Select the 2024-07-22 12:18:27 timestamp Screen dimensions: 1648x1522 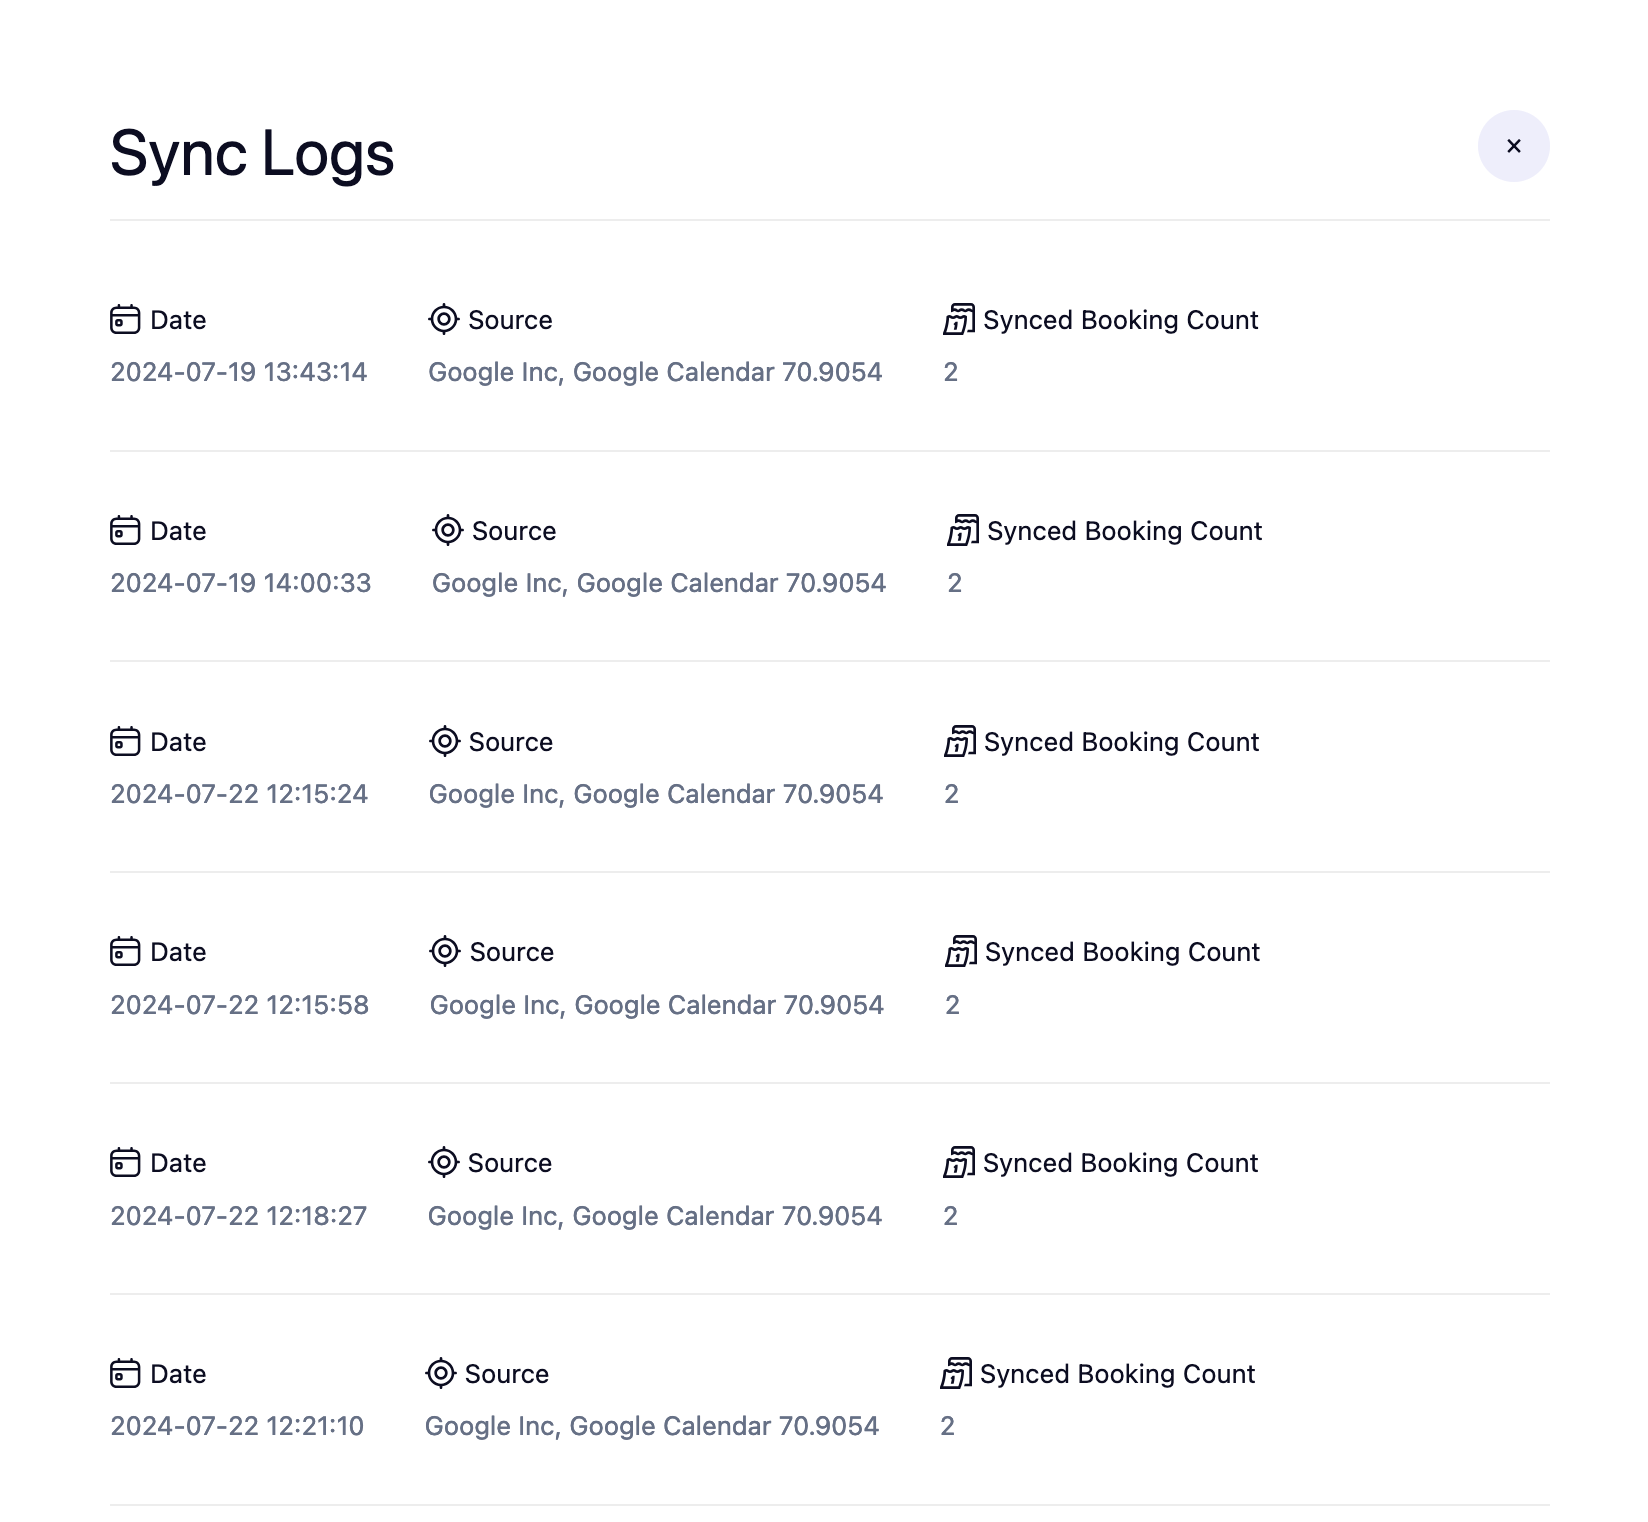click(239, 1216)
